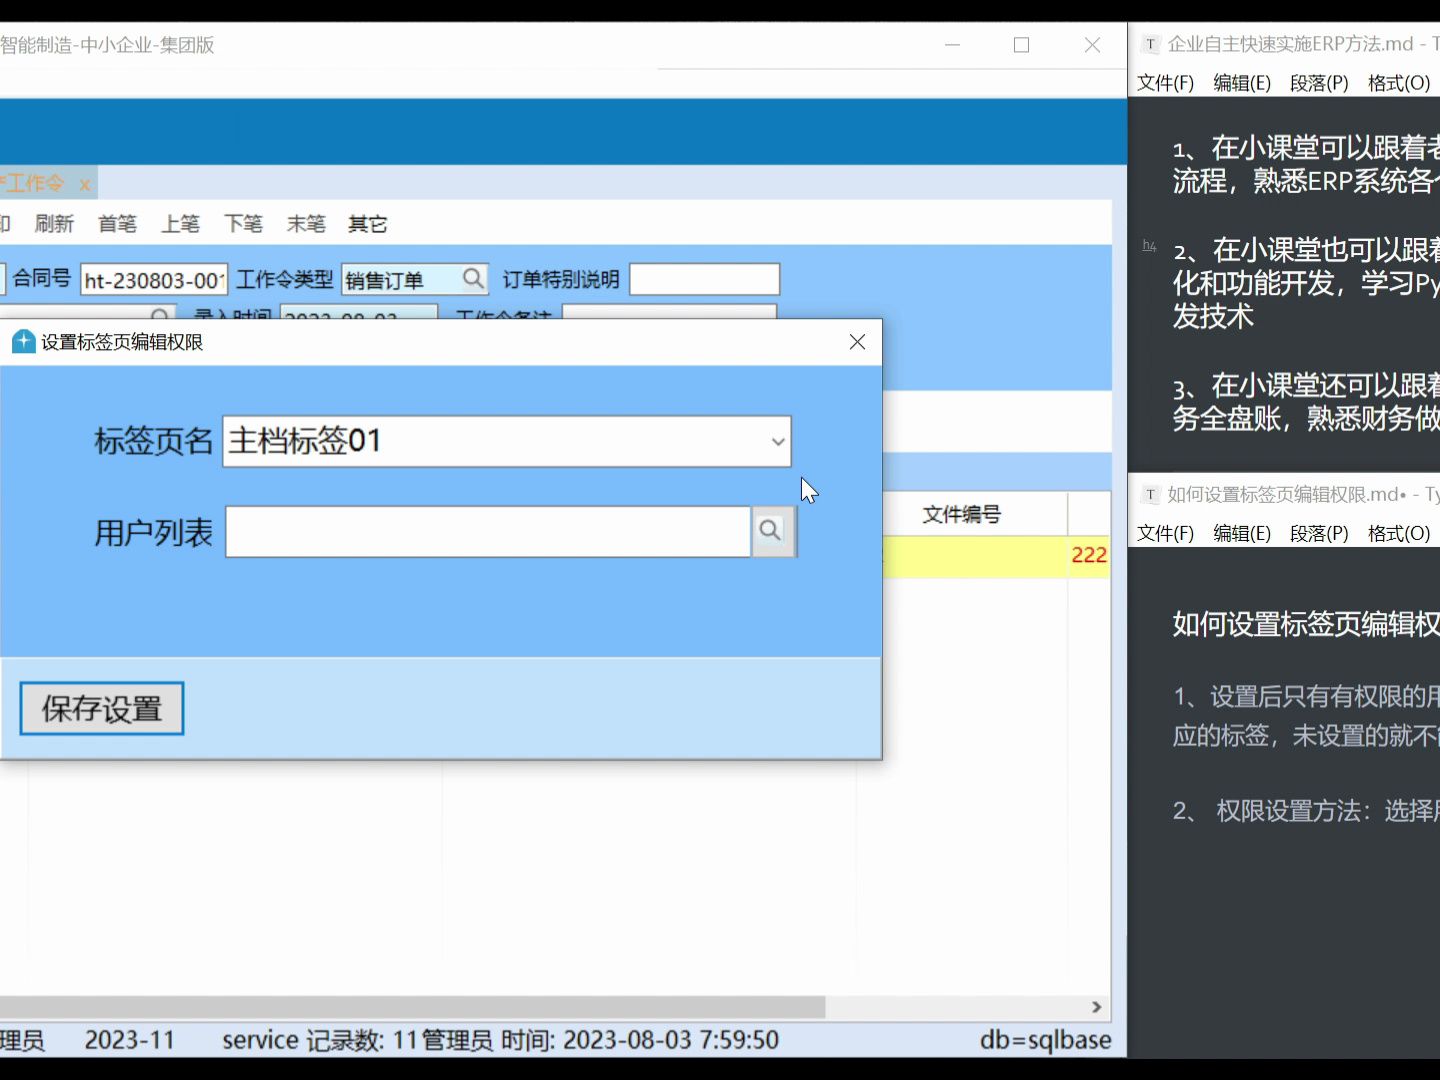Open the 工作令类型 lookup magnifier icon
Screen dimensions: 1440x1080
[x=473, y=279]
